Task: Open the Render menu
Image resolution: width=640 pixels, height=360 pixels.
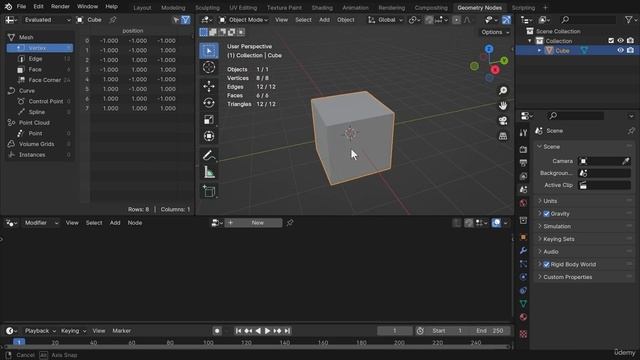Action: (60, 7)
